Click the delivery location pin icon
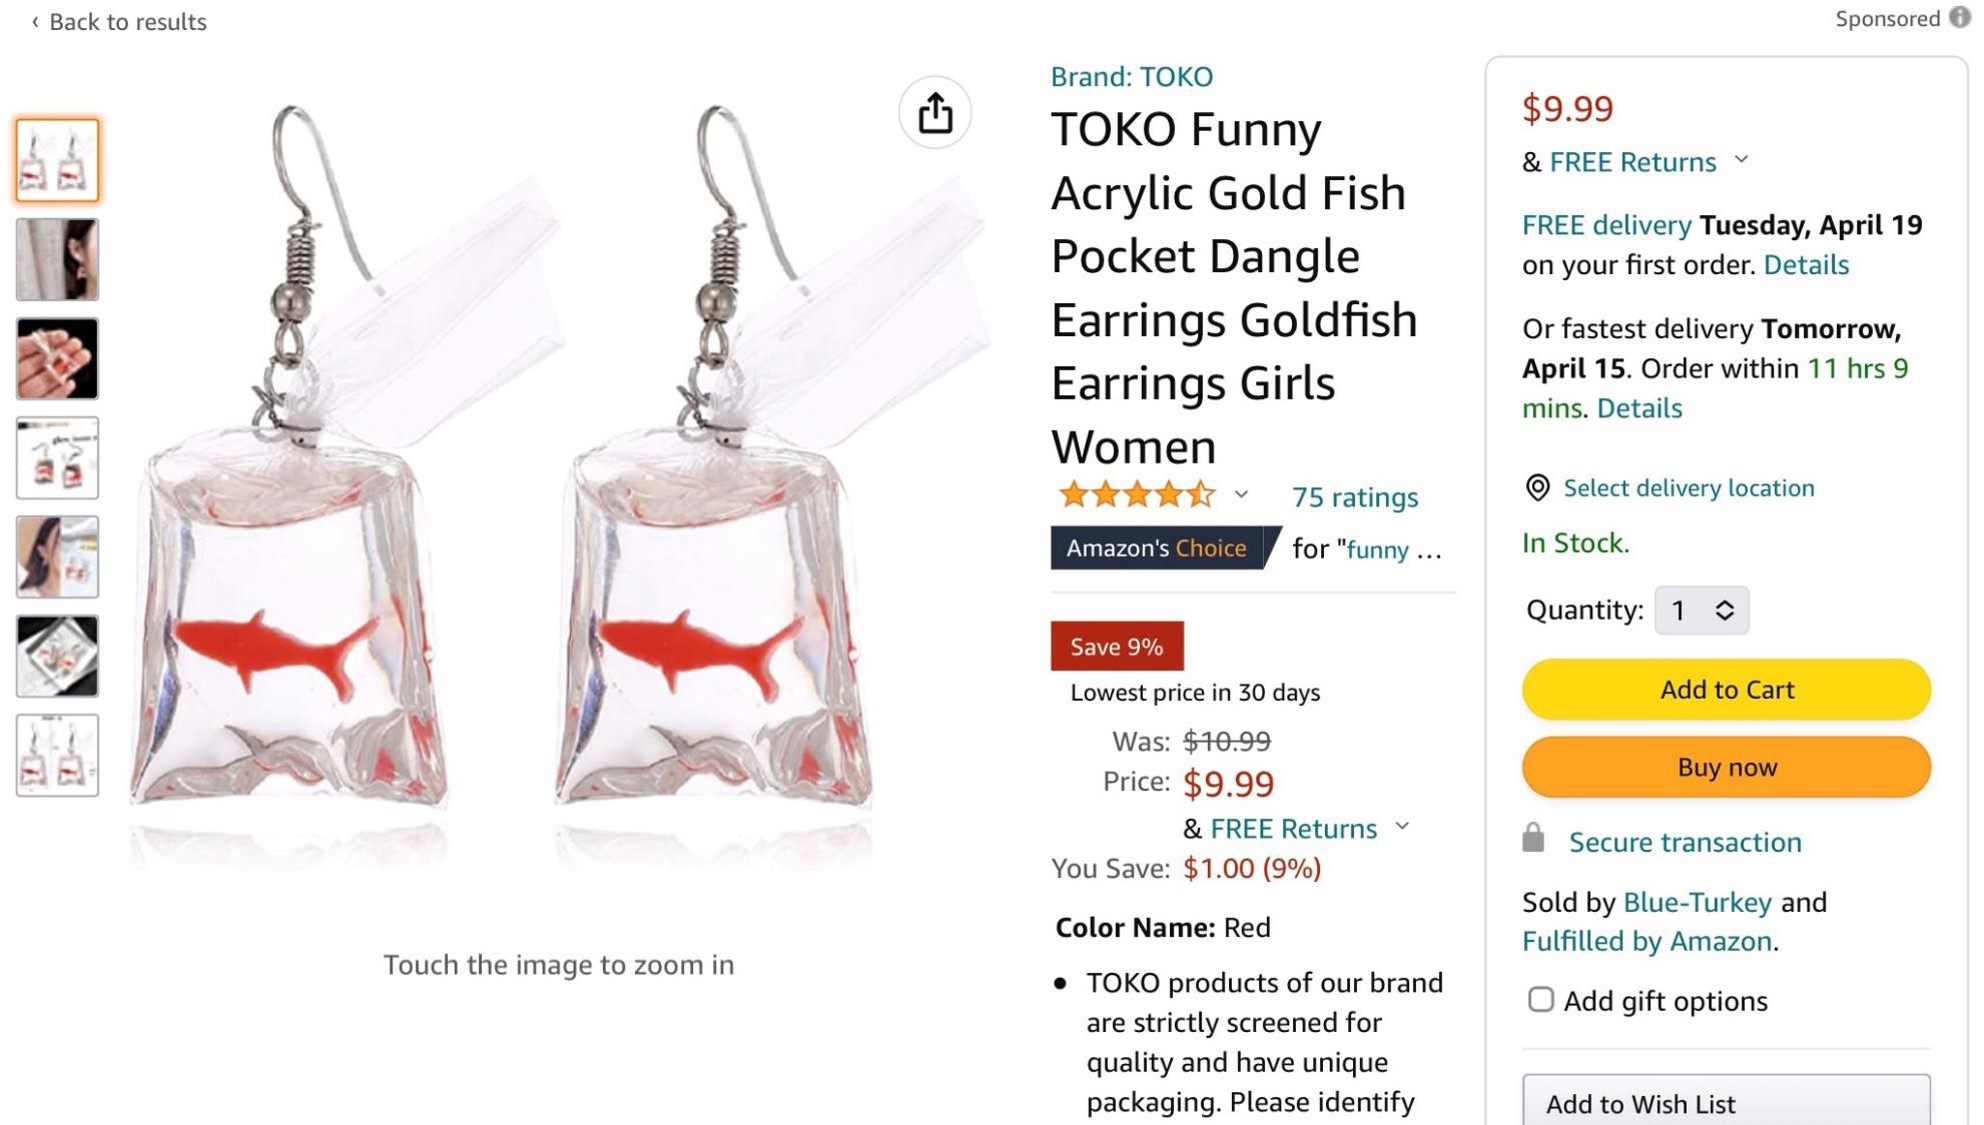The height and width of the screenshot is (1125, 1984). (1537, 488)
